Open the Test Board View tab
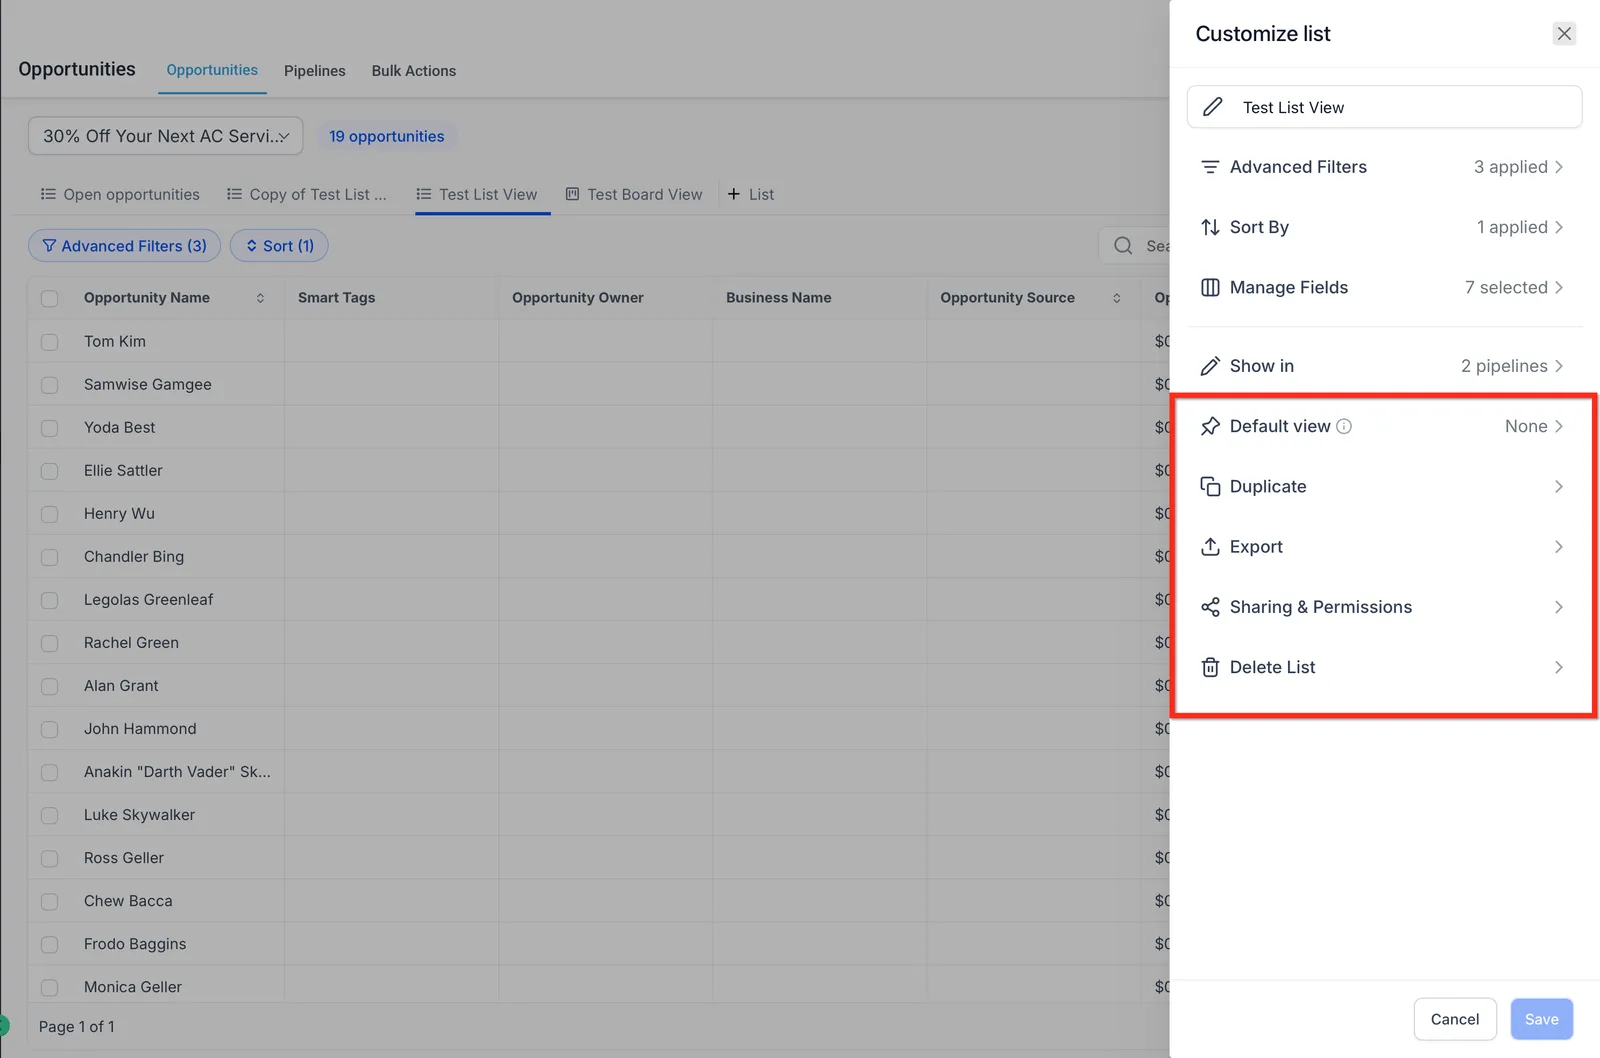1600x1058 pixels. 634,194
